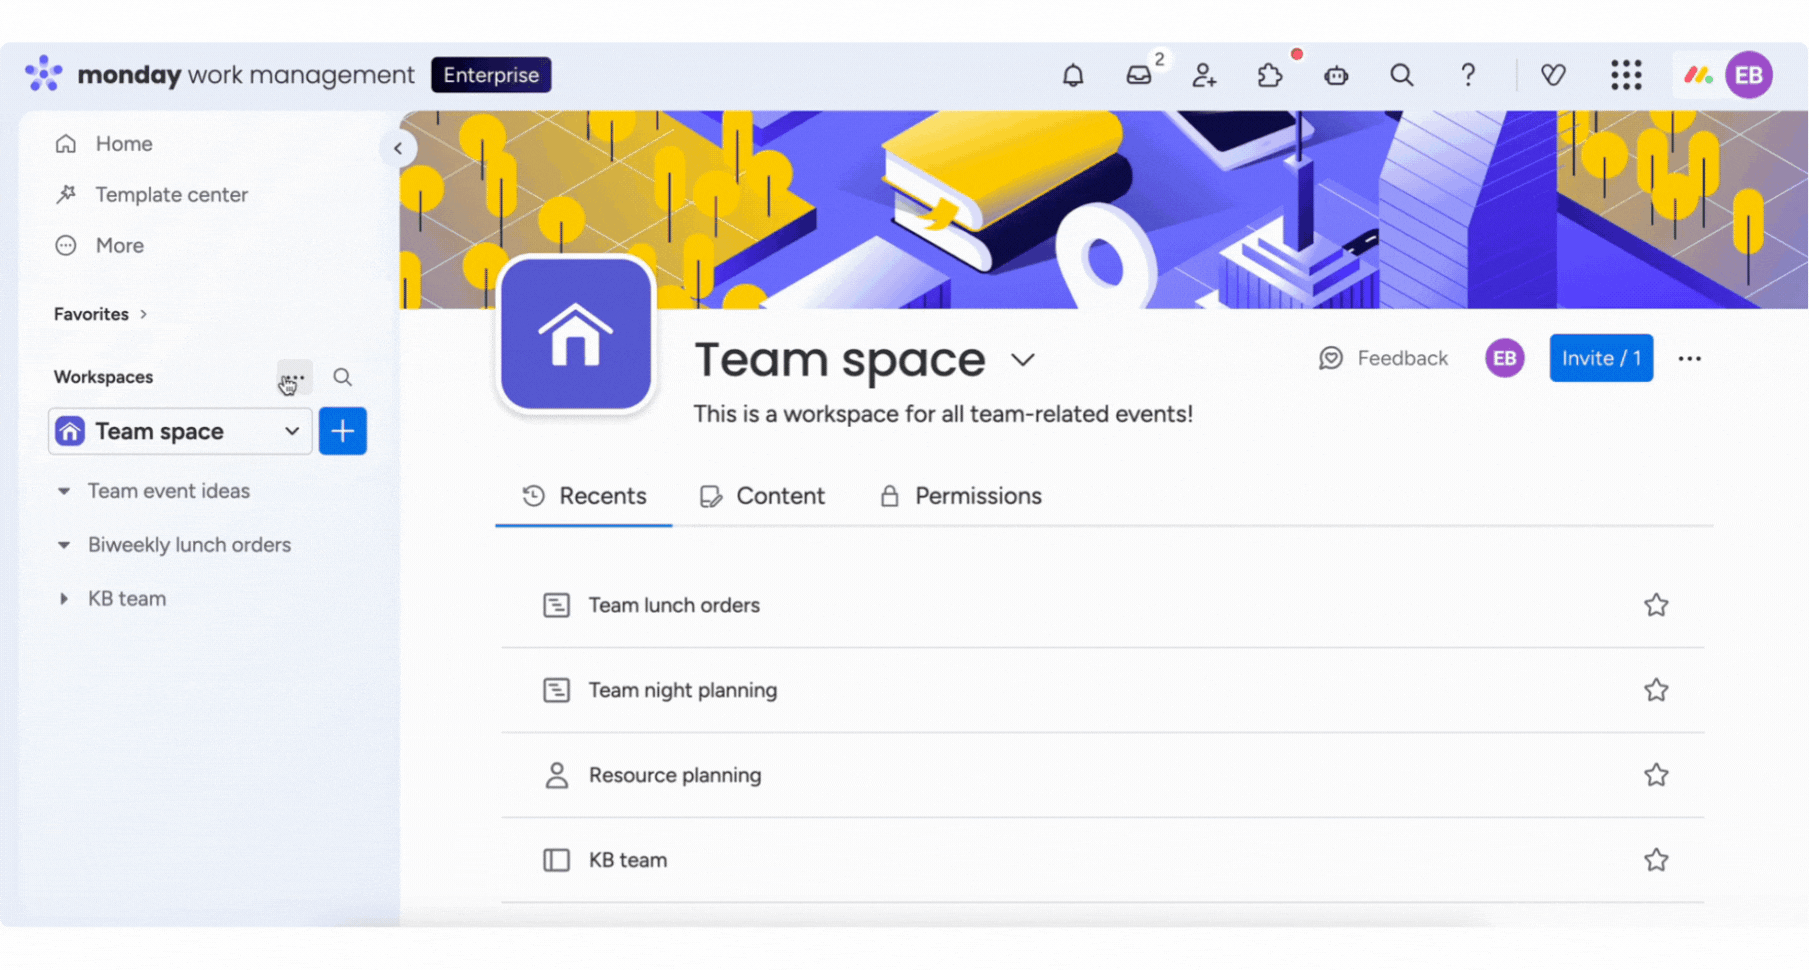The image size is (1809, 970).
Task: Favorite the KB team star
Action: coord(1656,860)
